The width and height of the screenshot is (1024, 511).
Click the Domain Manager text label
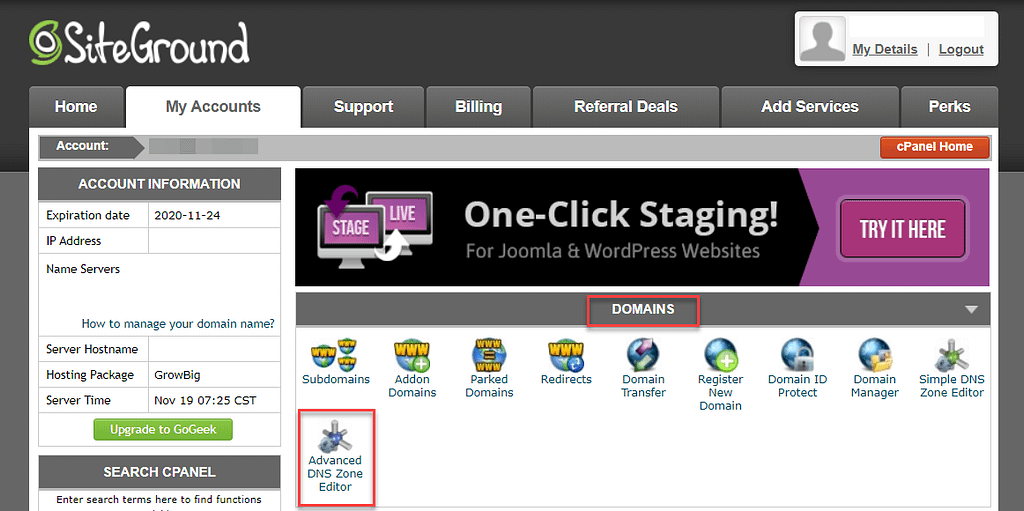(874, 386)
